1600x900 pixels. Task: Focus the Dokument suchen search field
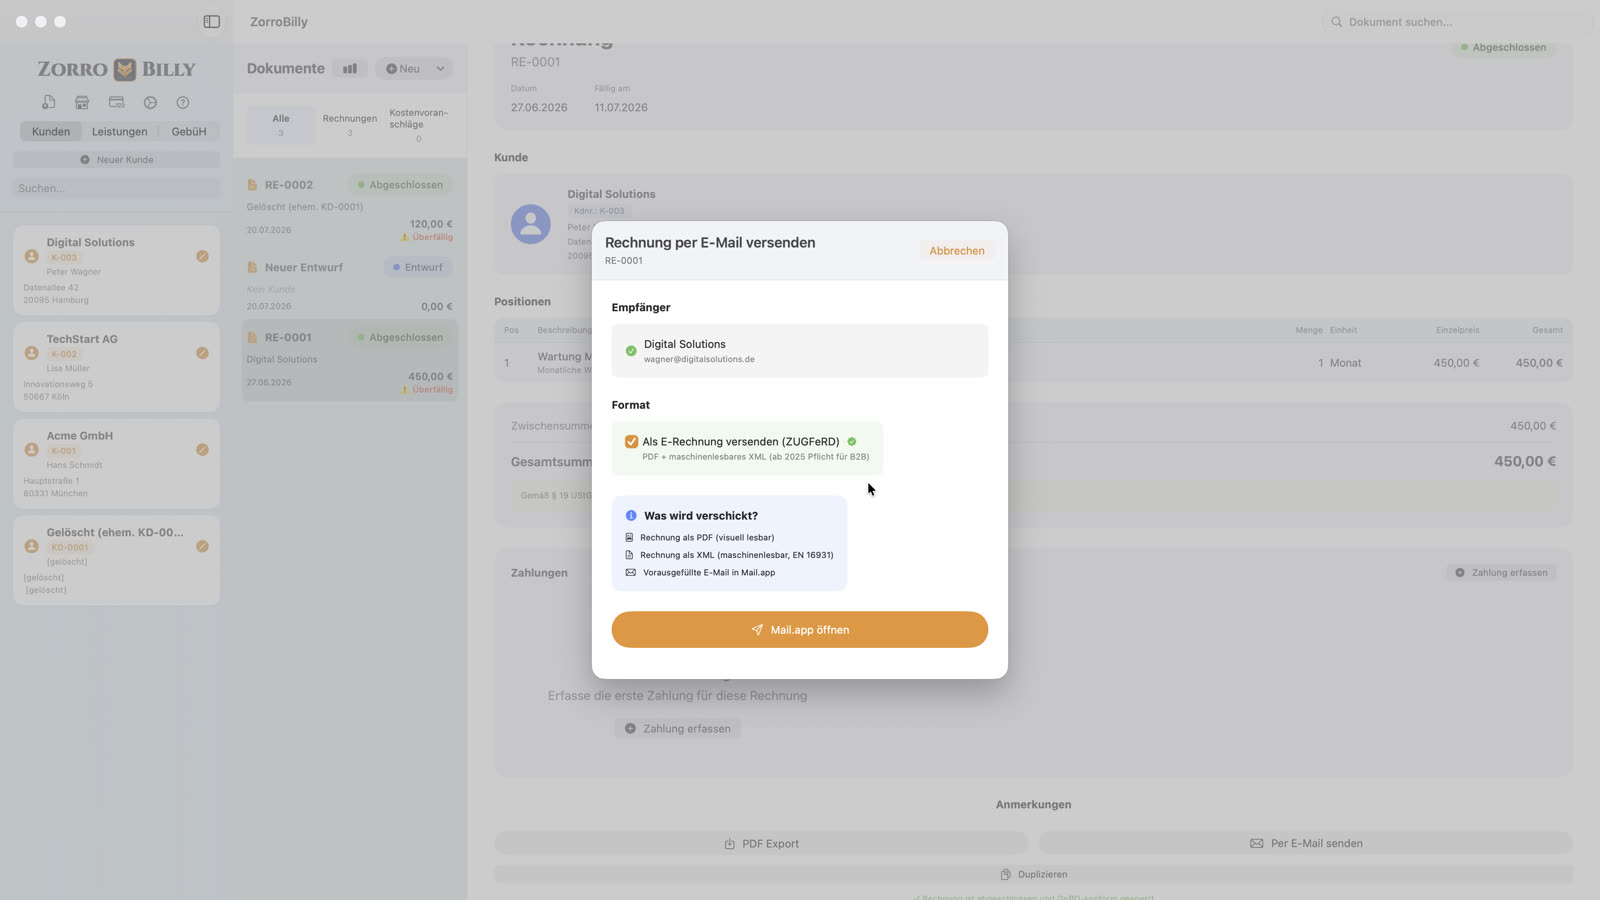pyautogui.click(x=1456, y=22)
